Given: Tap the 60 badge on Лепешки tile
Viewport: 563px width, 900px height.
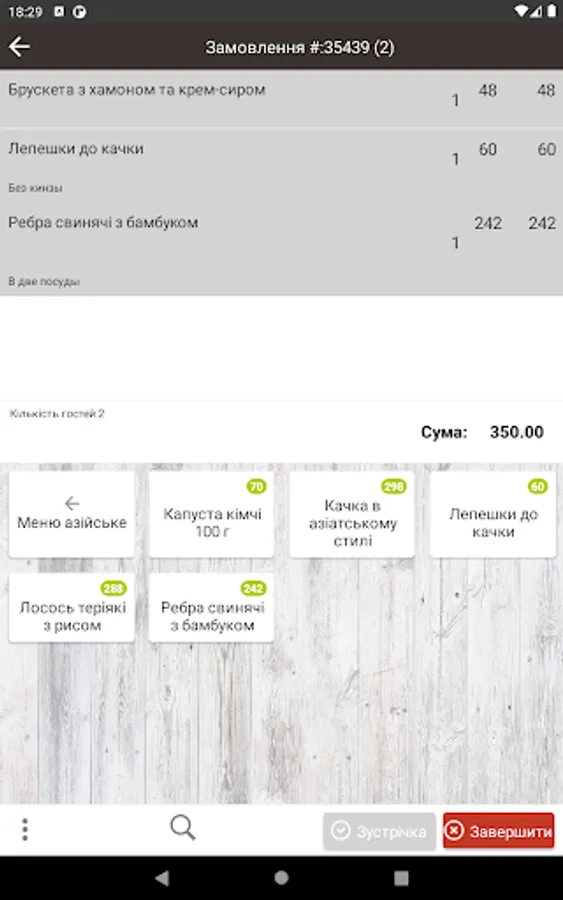Looking at the screenshot, I should (538, 486).
